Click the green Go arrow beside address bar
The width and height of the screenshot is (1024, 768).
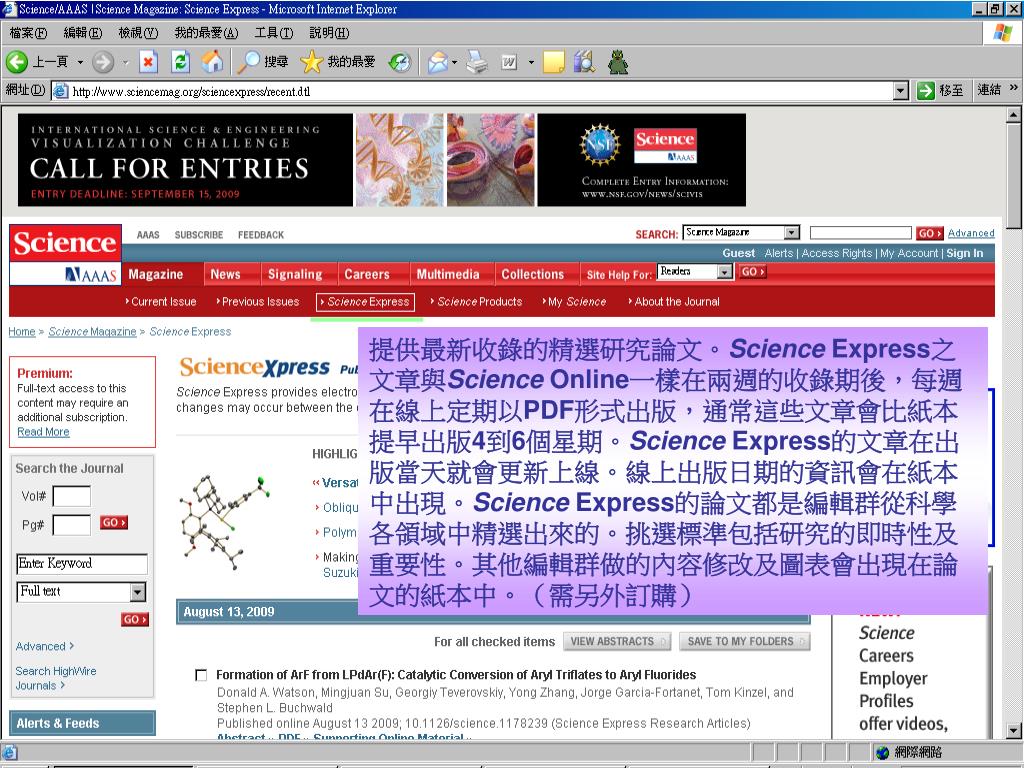click(925, 91)
